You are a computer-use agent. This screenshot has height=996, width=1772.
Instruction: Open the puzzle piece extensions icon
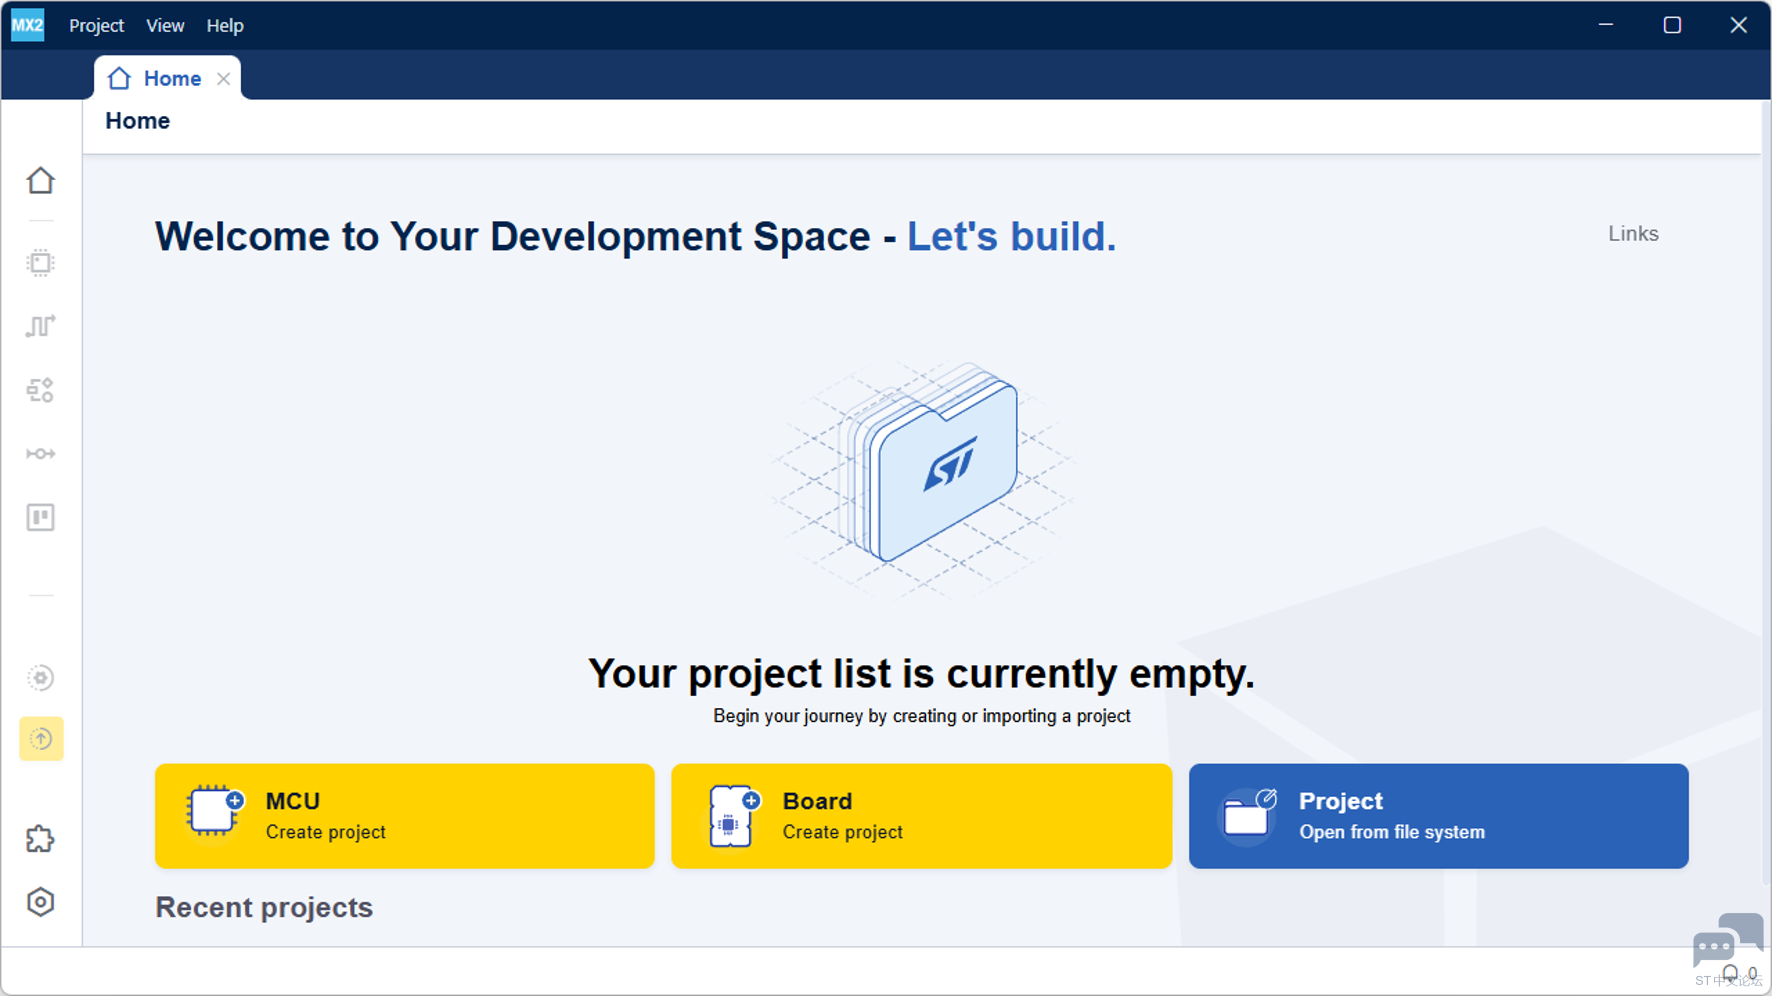(41, 839)
